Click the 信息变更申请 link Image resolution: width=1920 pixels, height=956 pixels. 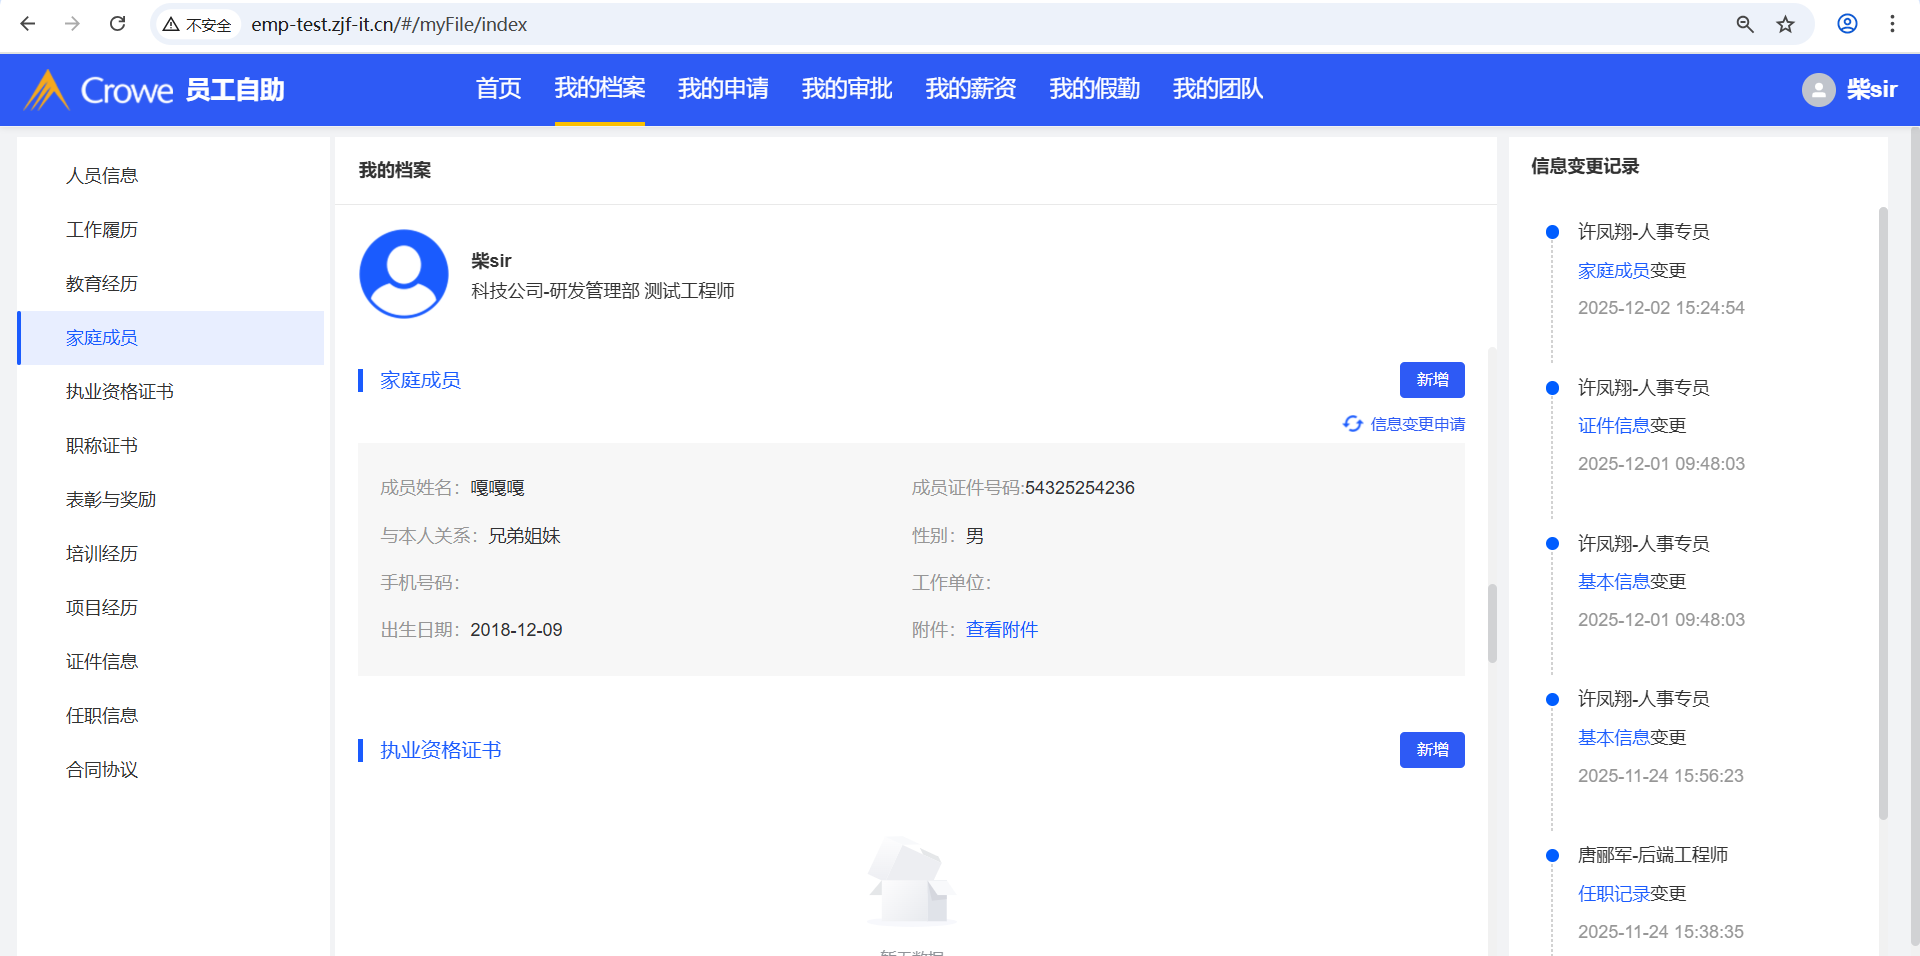(x=1416, y=424)
